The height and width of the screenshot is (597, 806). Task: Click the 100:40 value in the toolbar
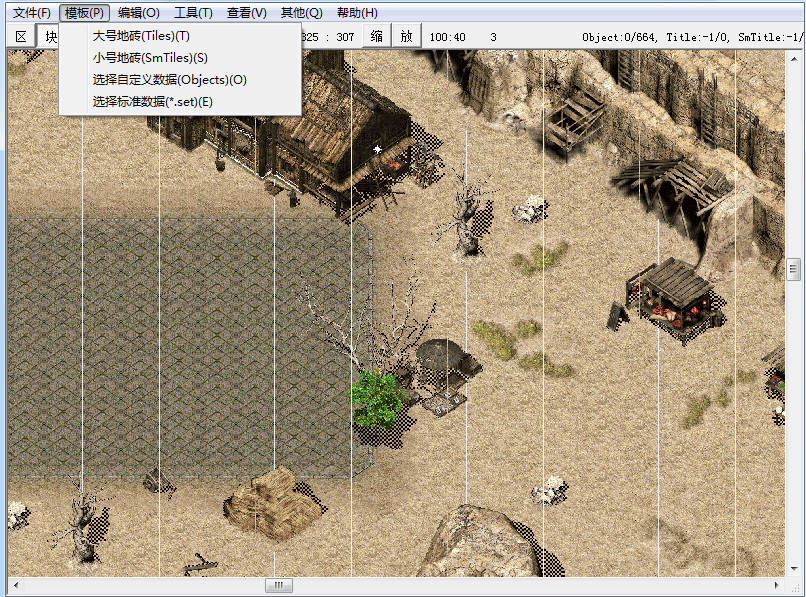pos(447,37)
